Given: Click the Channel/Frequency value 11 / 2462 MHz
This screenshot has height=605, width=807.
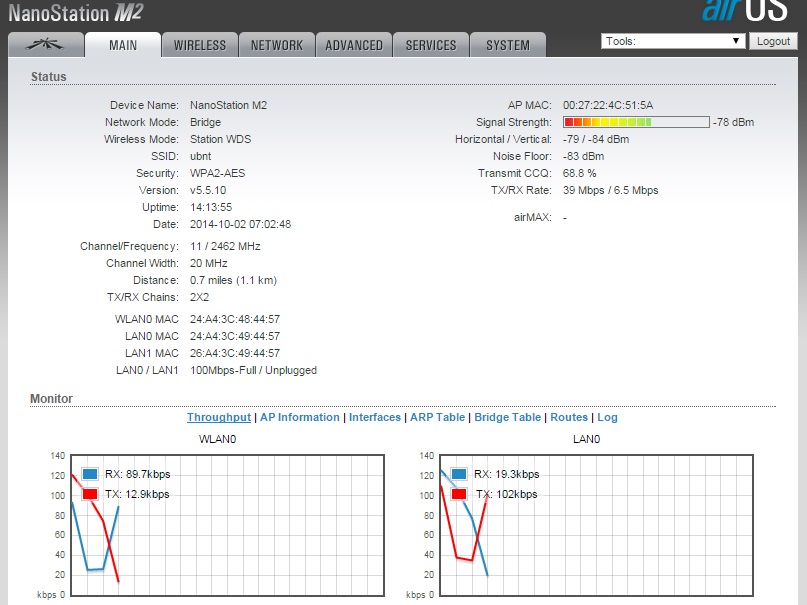Looking at the screenshot, I should pos(225,246).
